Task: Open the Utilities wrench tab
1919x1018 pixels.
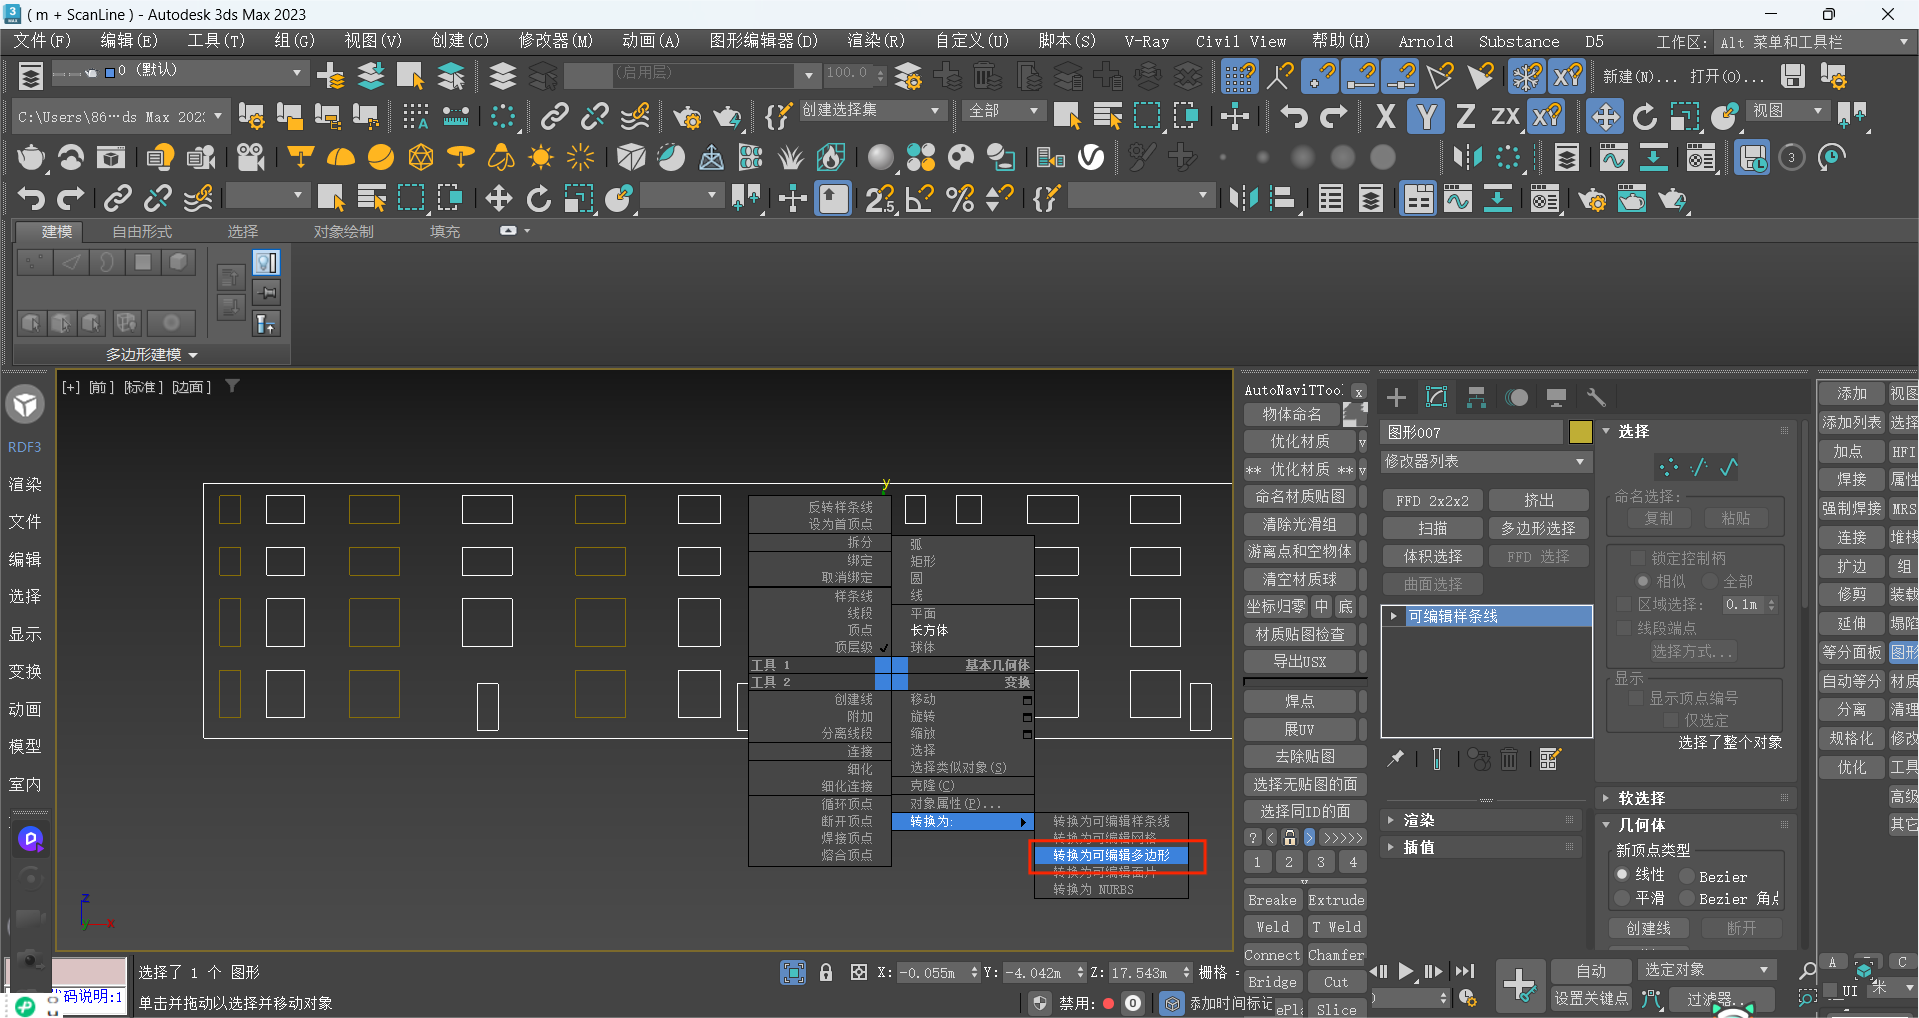Action: (x=1596, y=397)
